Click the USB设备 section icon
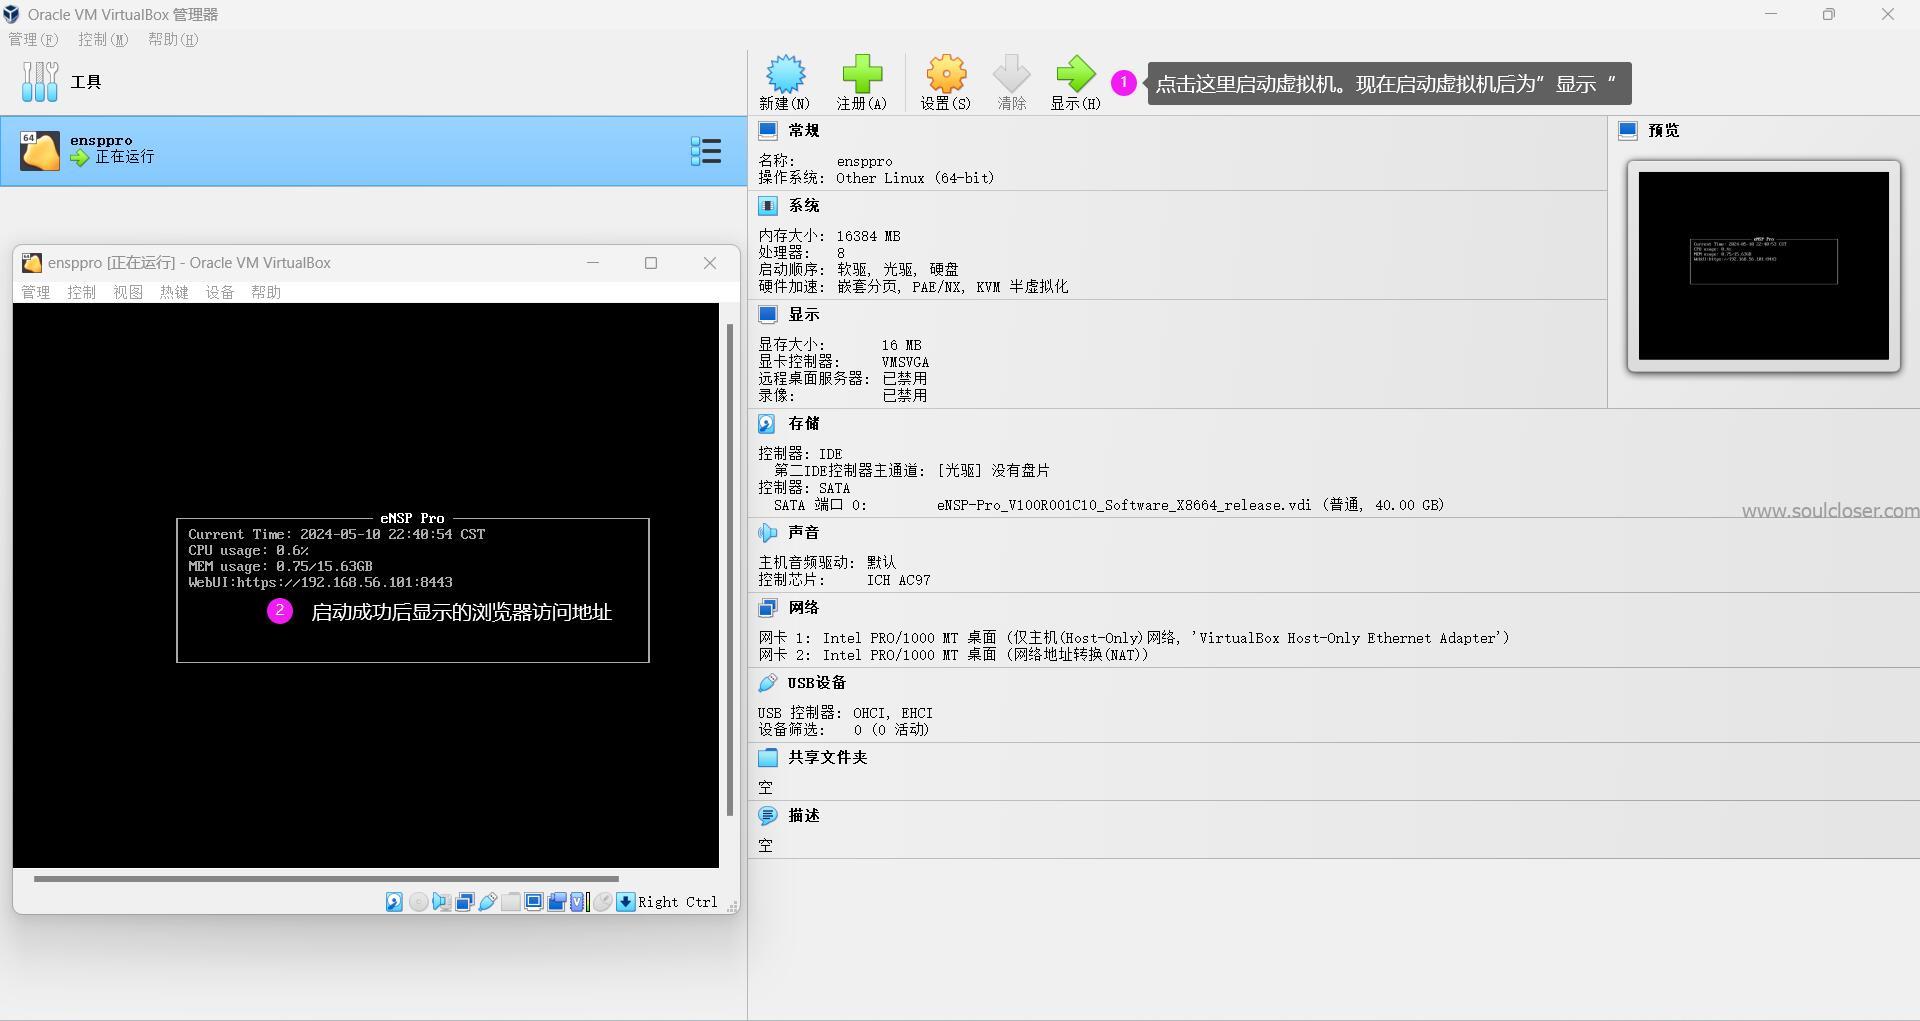 (x=768, y=682)
